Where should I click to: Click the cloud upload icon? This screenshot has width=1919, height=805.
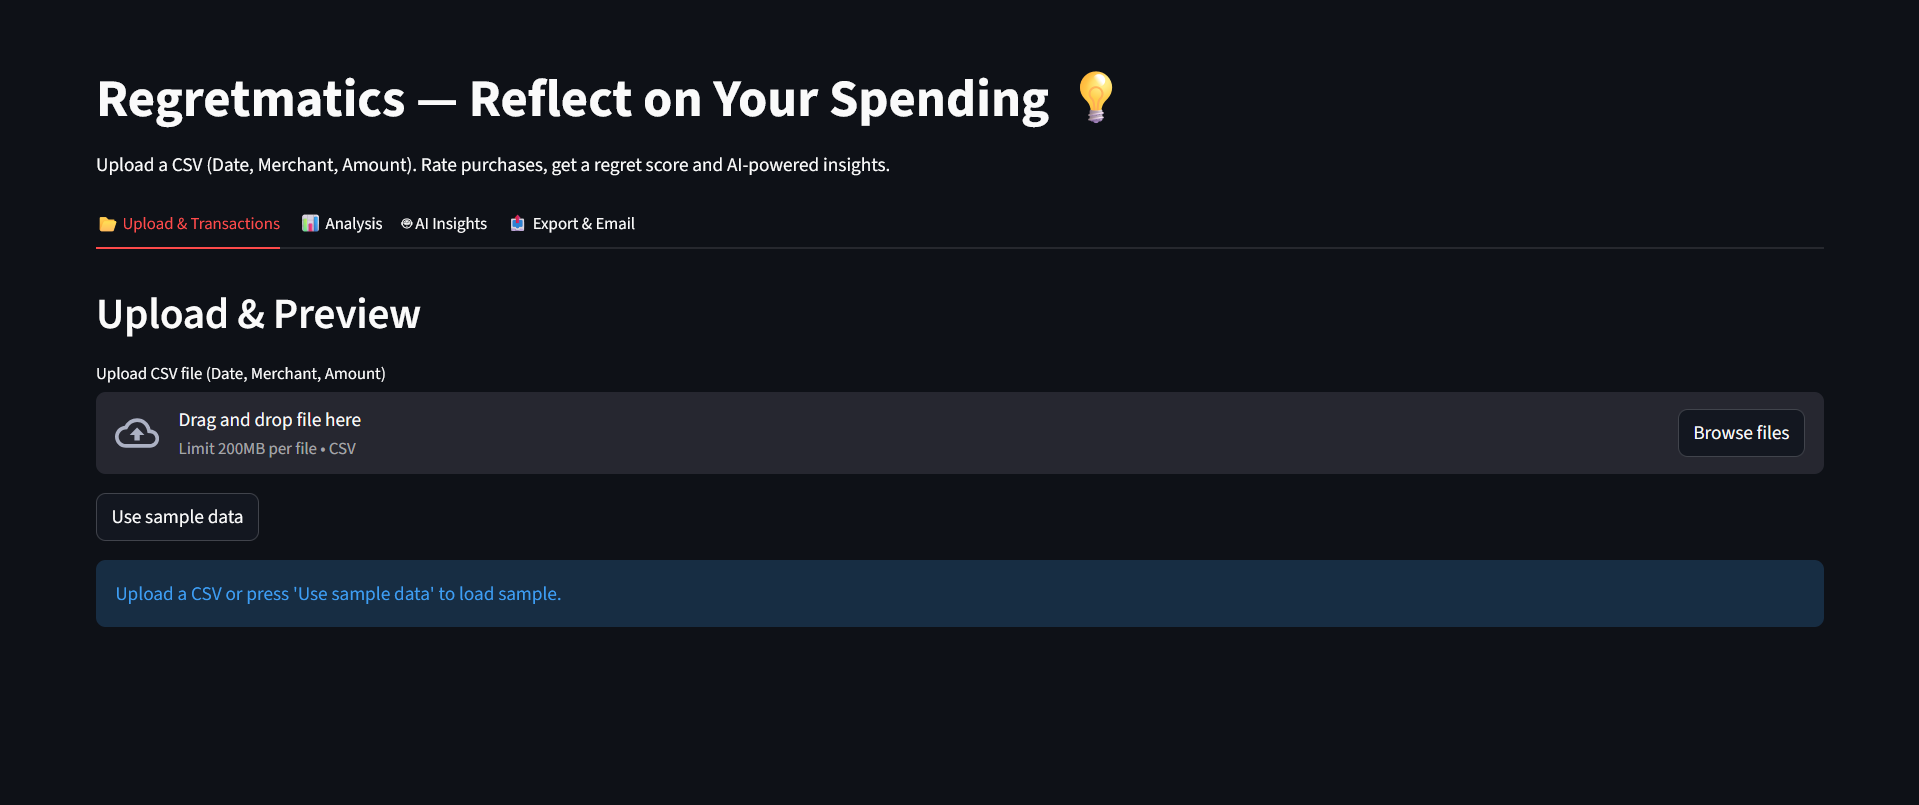click(137, 433)
